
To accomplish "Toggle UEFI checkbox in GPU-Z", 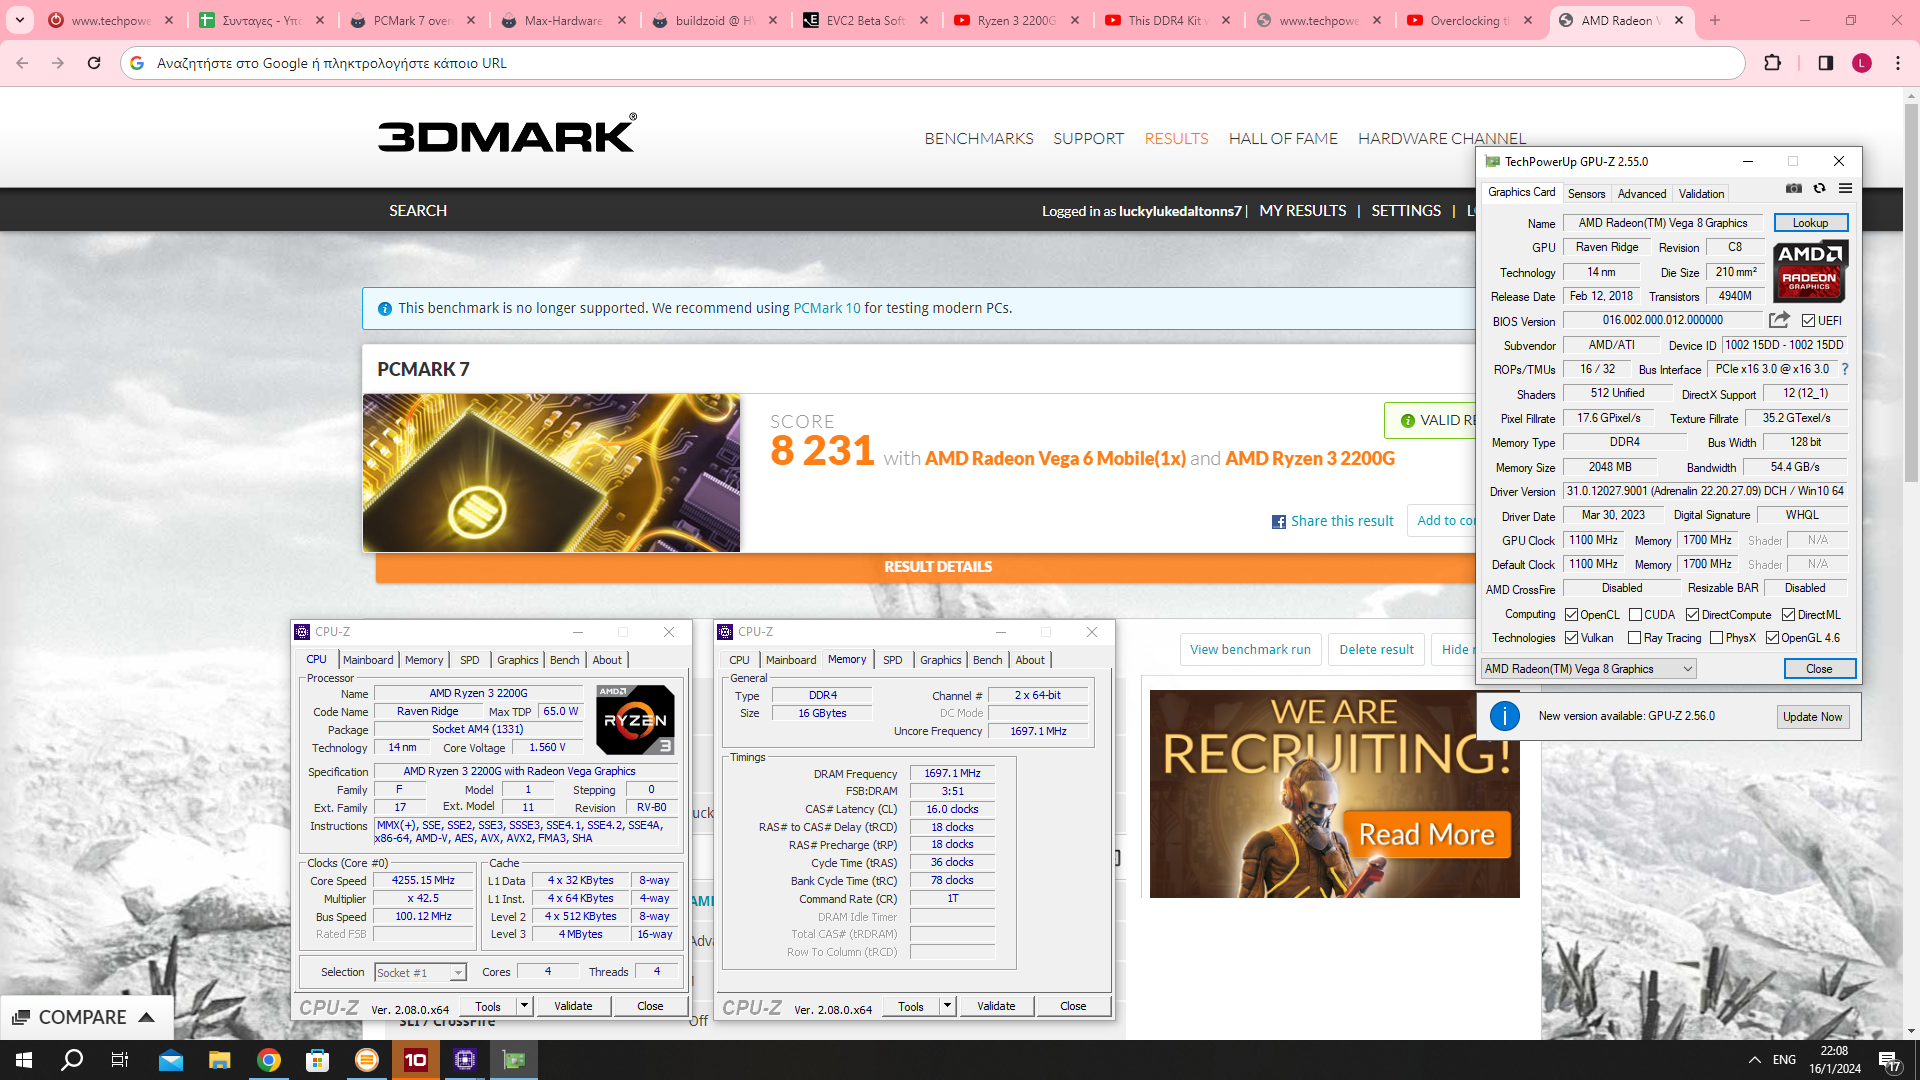I will 1808,321.
